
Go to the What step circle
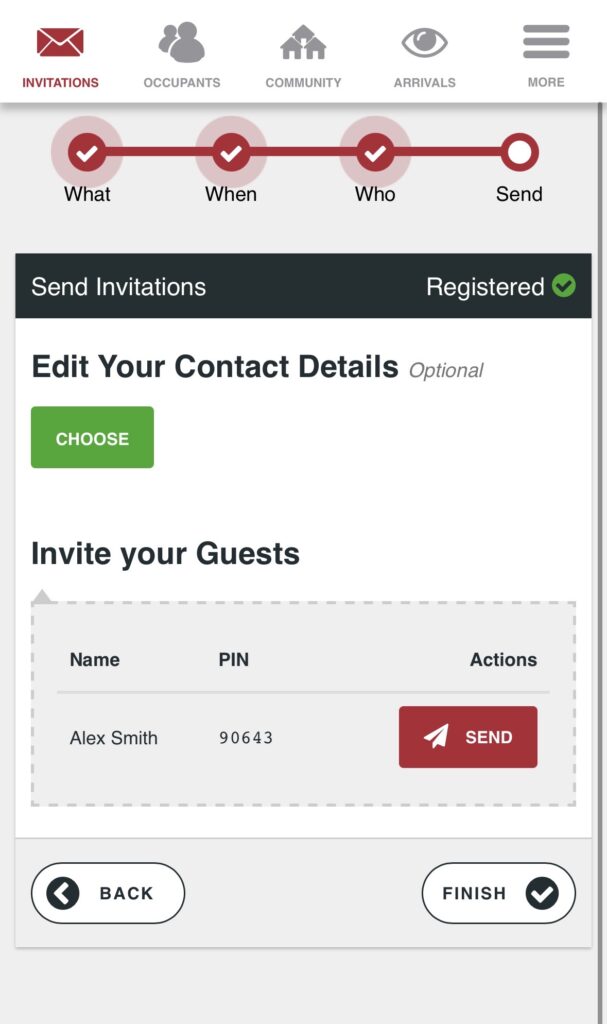click(87, 152)
